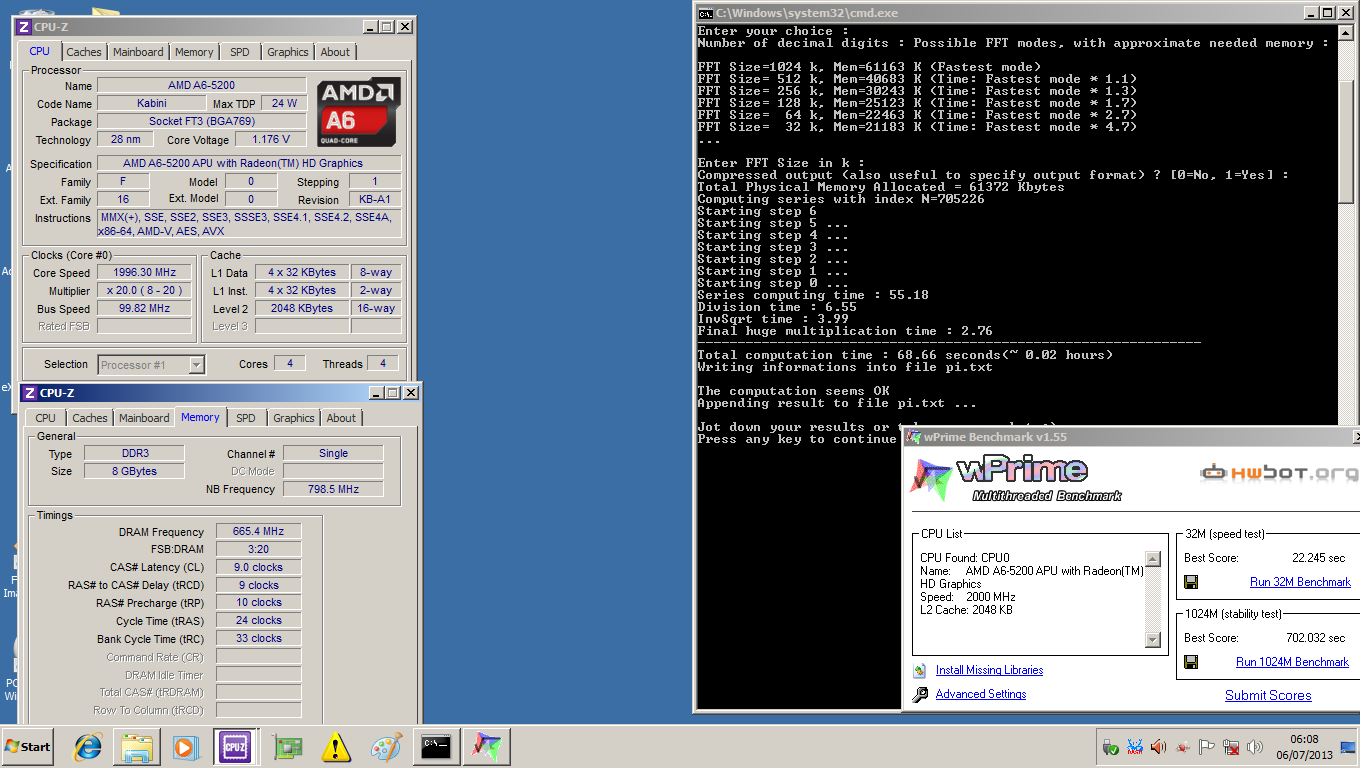This screenshot has width=1360, height=768.
Task: Click 'Total computation time : 68.66 seconds' line
Action: click(905, 355)
